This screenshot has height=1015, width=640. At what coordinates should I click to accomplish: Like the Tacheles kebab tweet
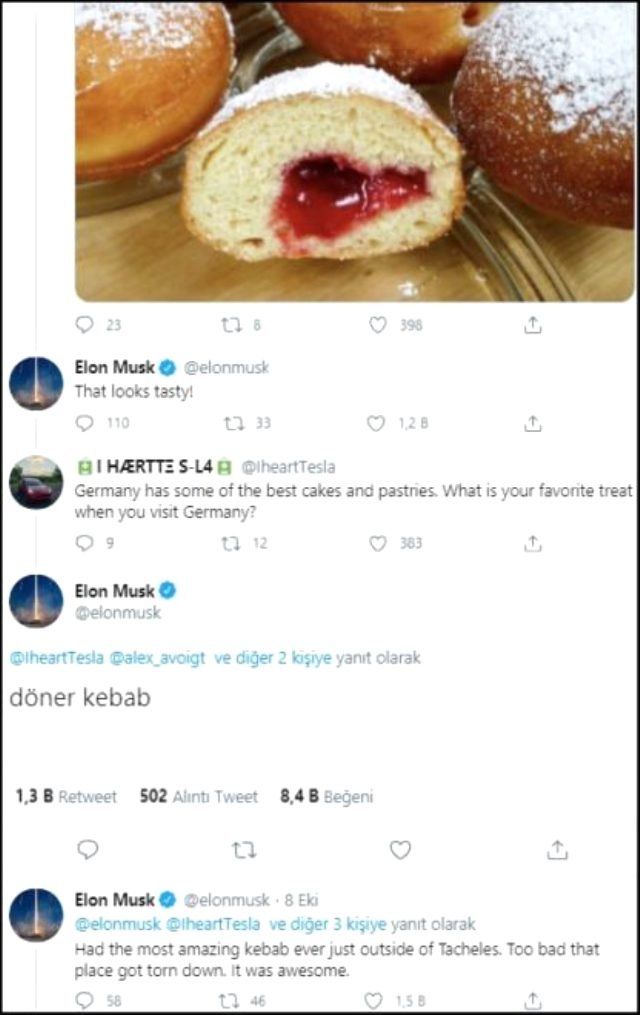376,1000
